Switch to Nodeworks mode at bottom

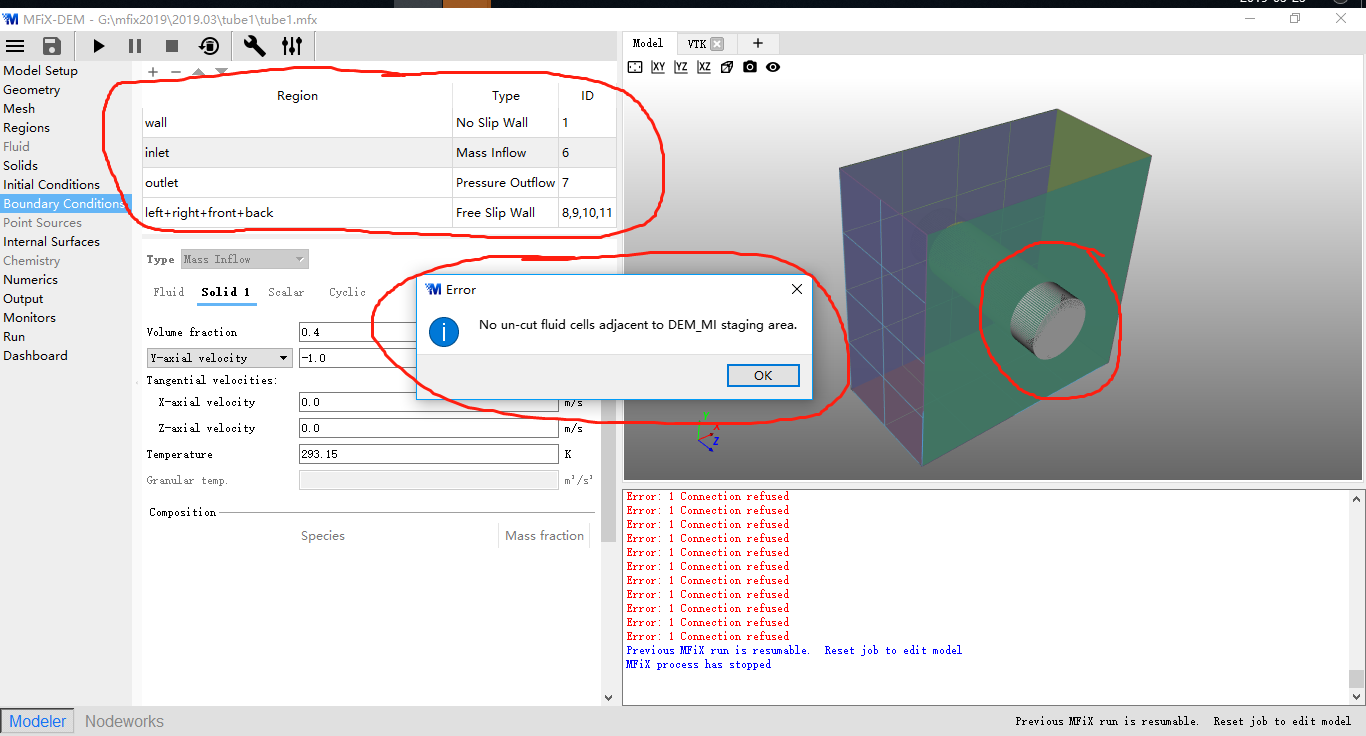coord(124,721)
